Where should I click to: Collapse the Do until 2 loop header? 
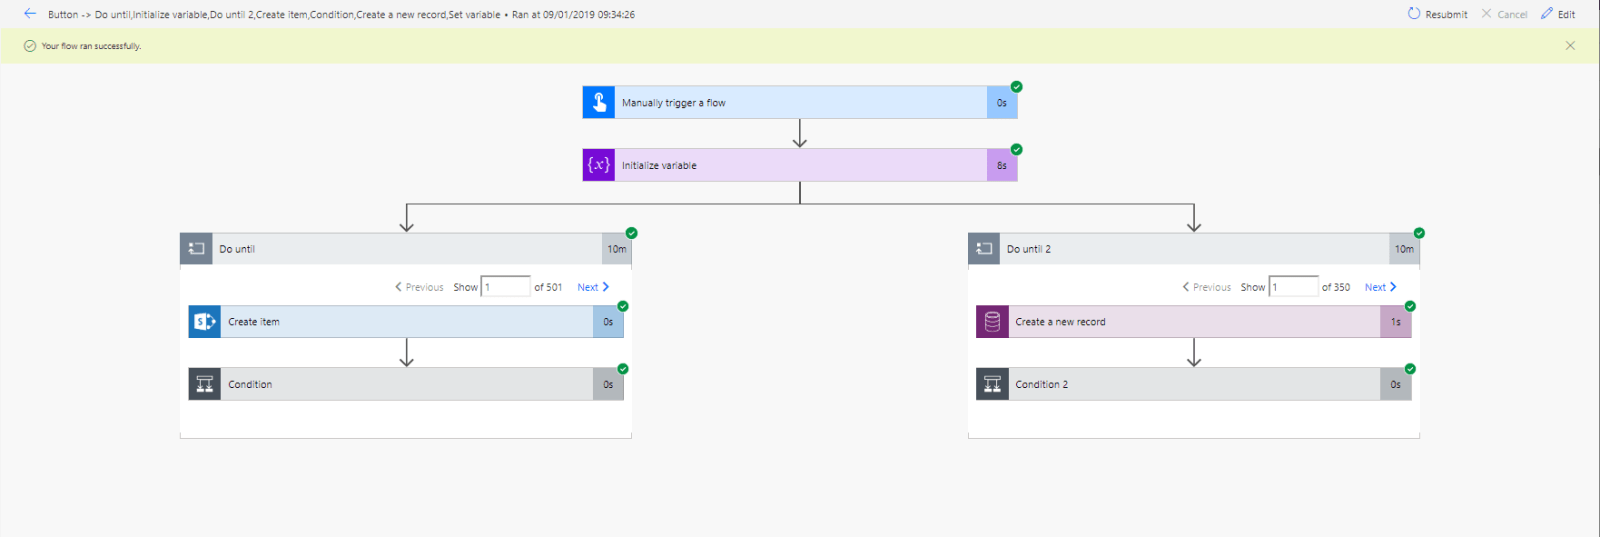pyautogui.click(x=1194, y=249)
